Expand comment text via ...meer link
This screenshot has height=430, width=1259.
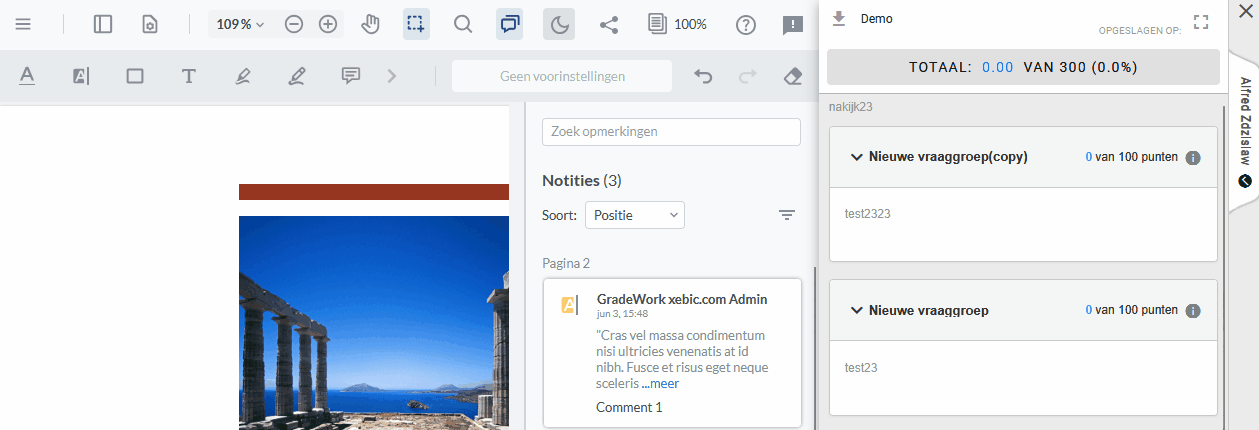pos(660,383)
